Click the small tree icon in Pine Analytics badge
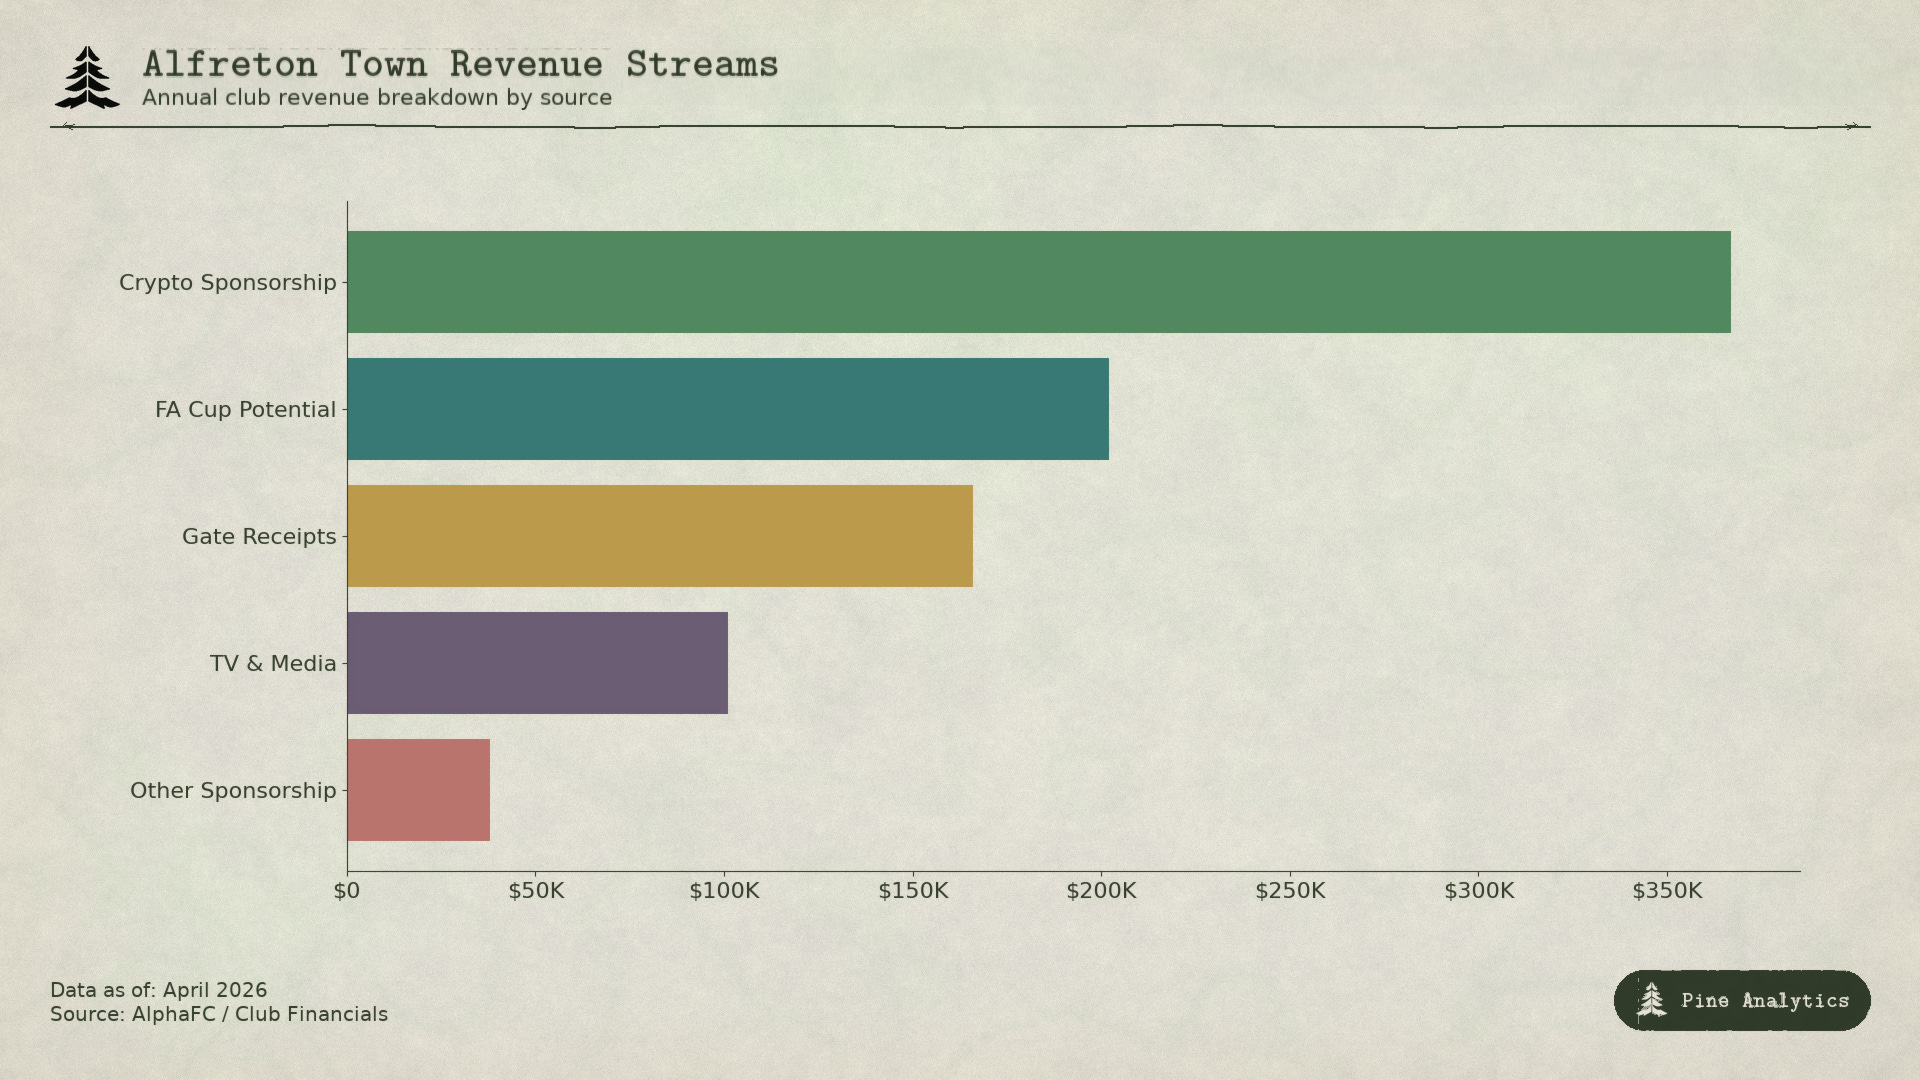Screen dimensions: 1920x1080 [x=1651, y=1000]
